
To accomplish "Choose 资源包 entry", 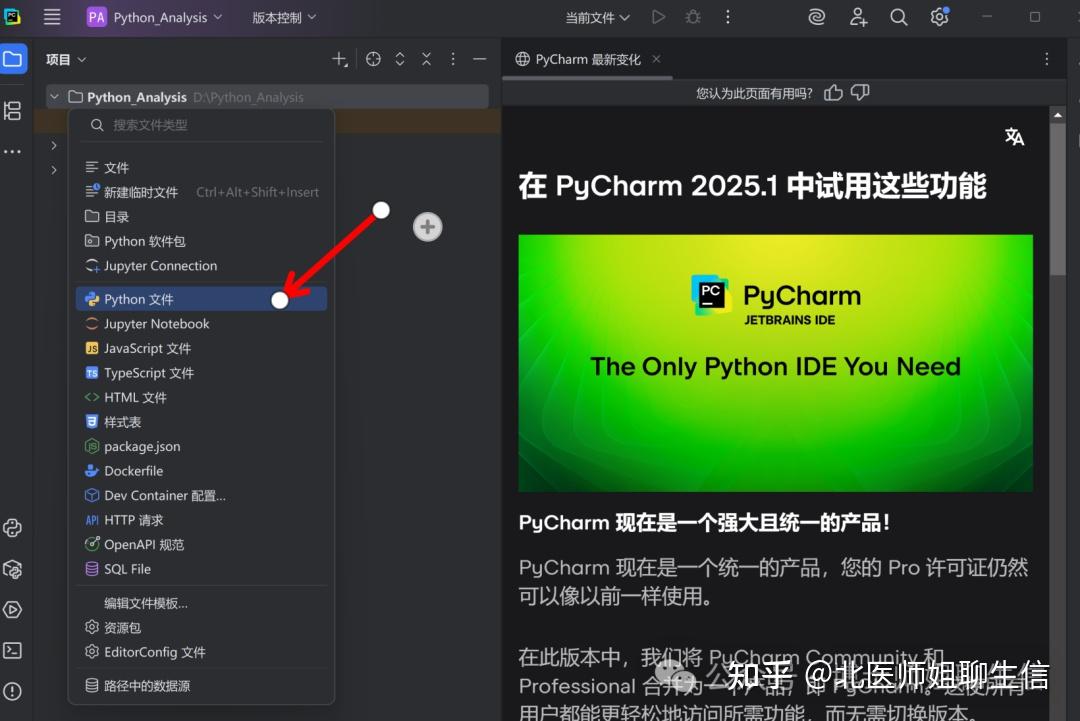I will (201, 628).
